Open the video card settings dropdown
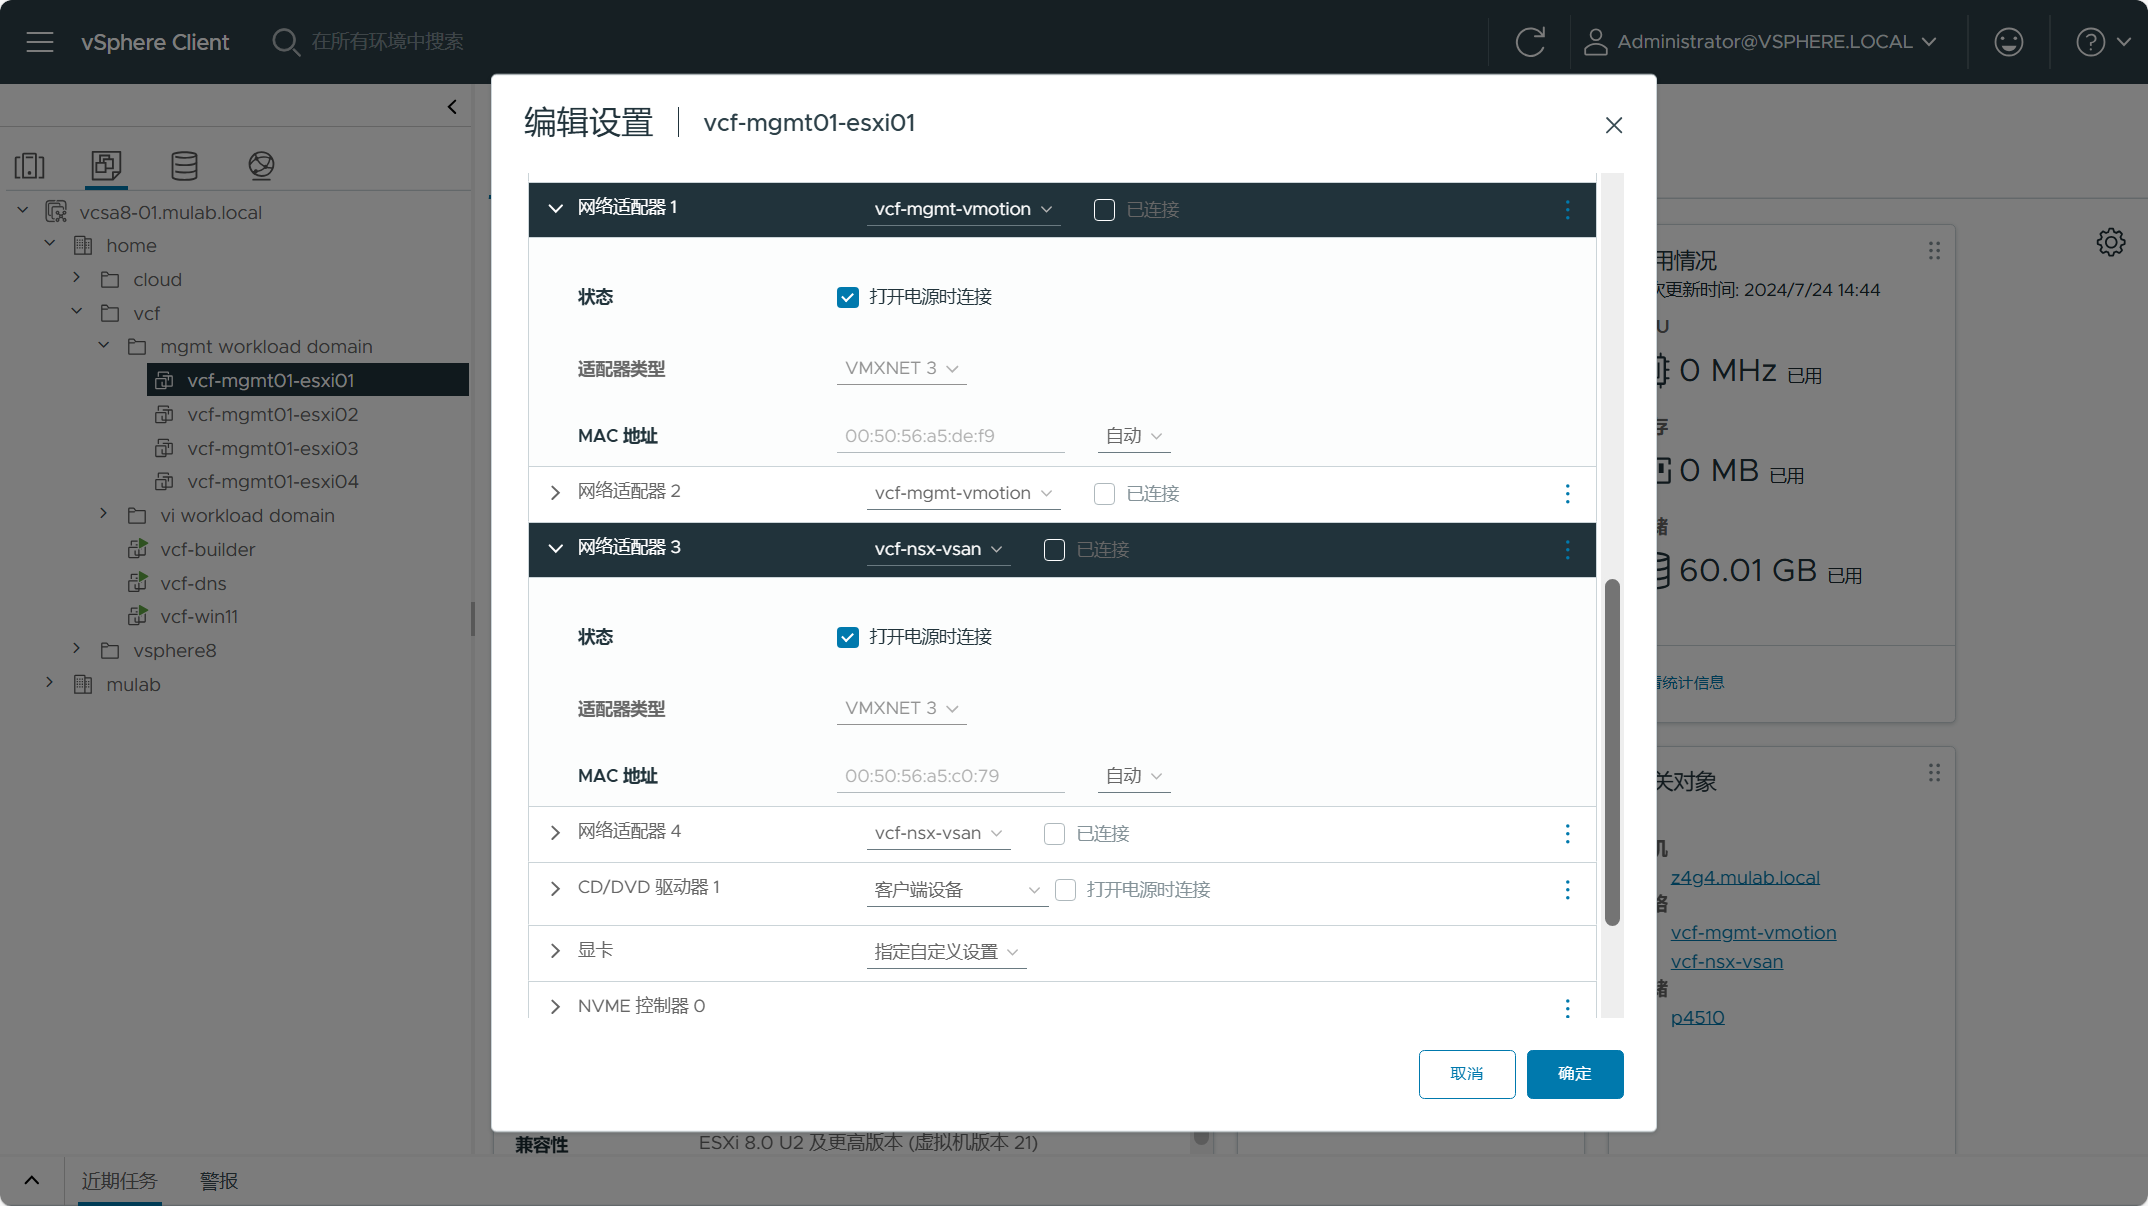The height and width of the screenshot is (1206, 2148). [x=946, y=953]
